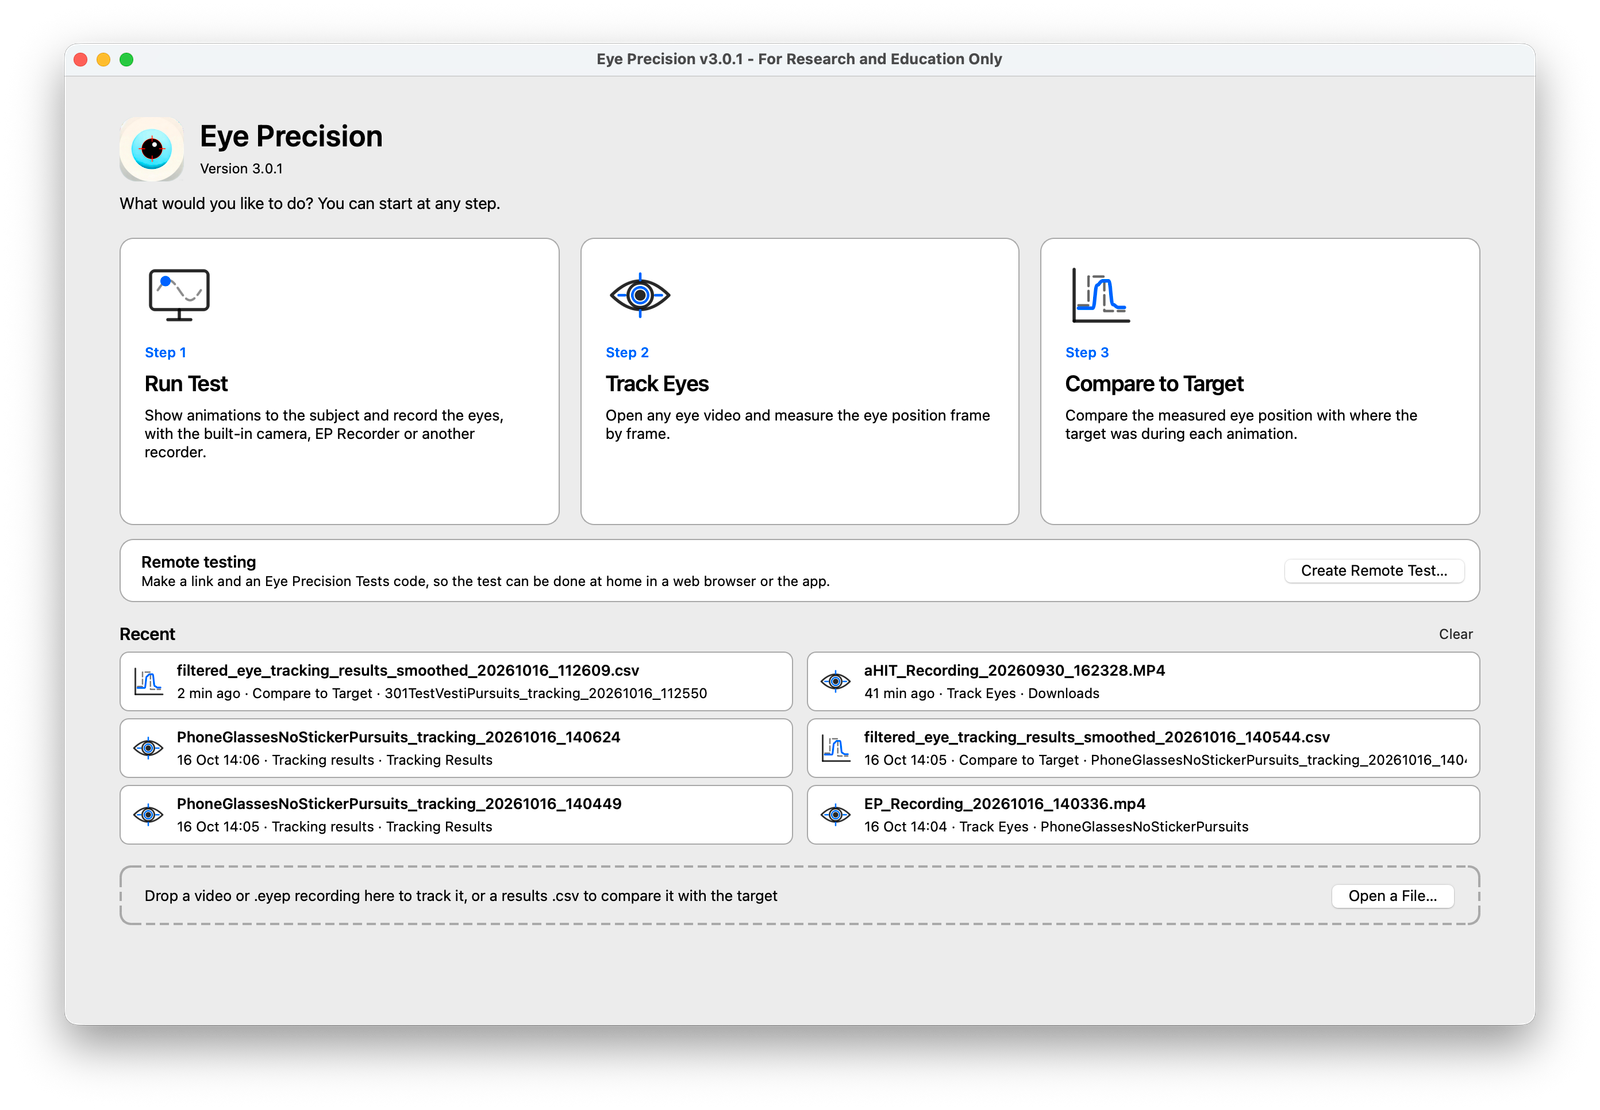The image size is (1600, 1110).
Task: Click the Step 3 label
Action: (x=1087, y=353)
